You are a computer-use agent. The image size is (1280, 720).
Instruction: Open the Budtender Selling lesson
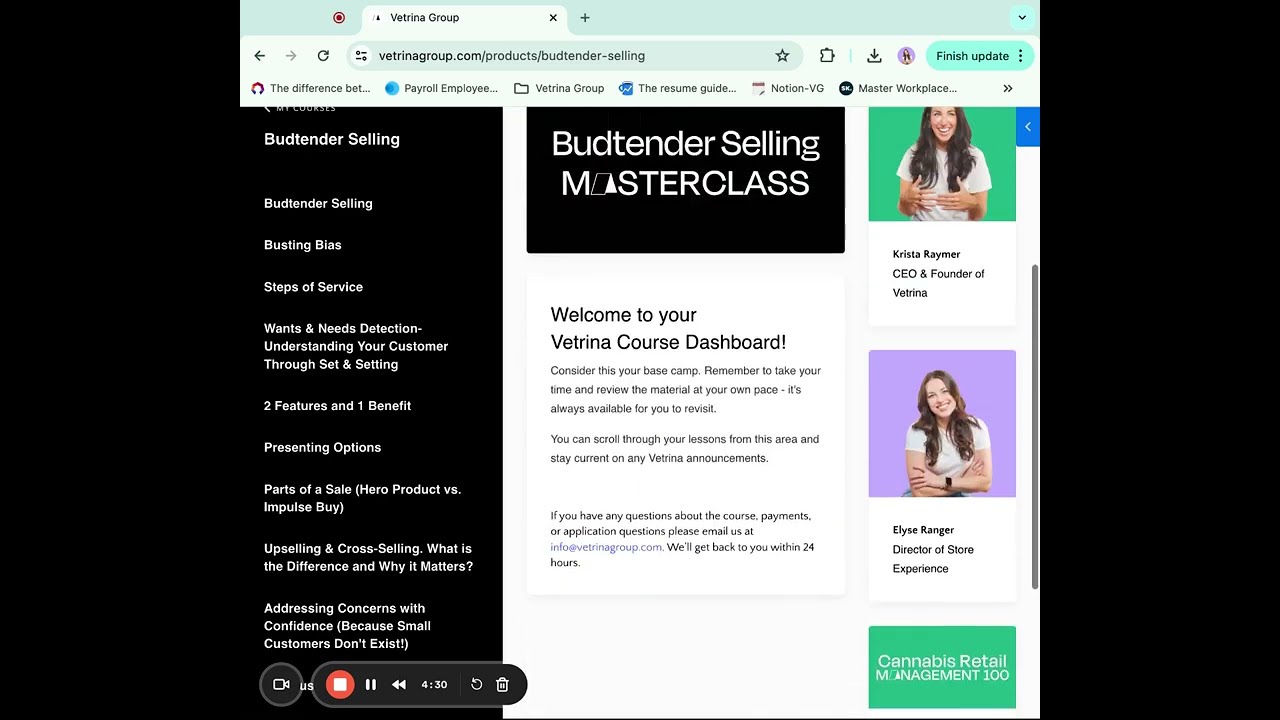coord(318,203)
